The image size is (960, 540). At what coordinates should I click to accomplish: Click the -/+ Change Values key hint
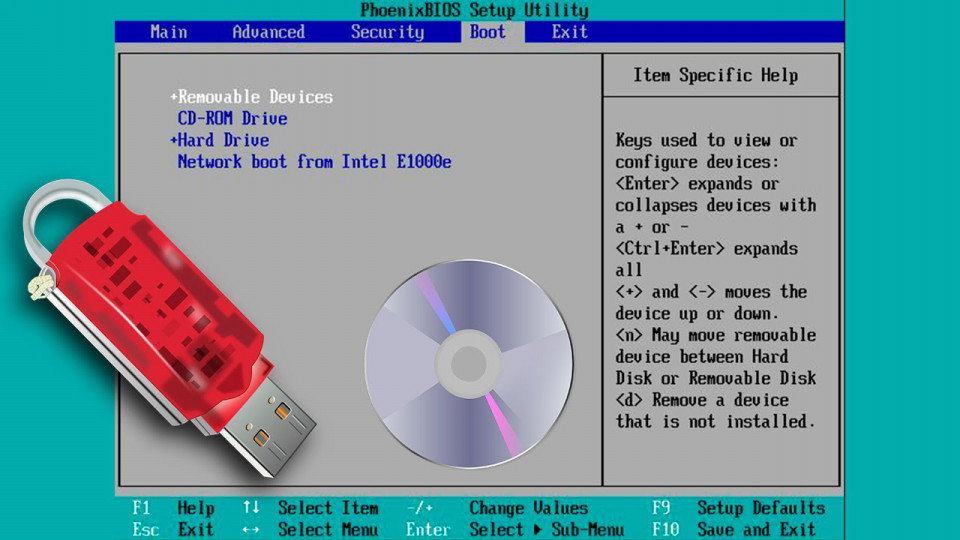point(498,508)
